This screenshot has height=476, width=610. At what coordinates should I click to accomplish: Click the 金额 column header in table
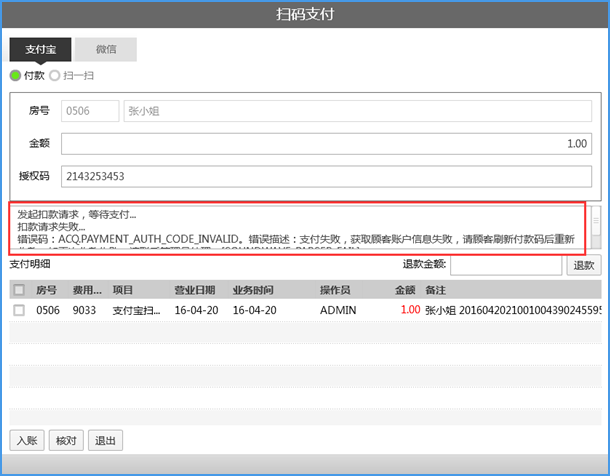(405, 290)
